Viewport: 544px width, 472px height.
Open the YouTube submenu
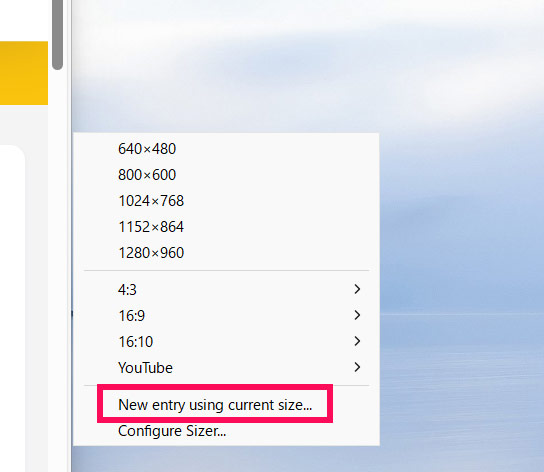click(x=226, y=368)
